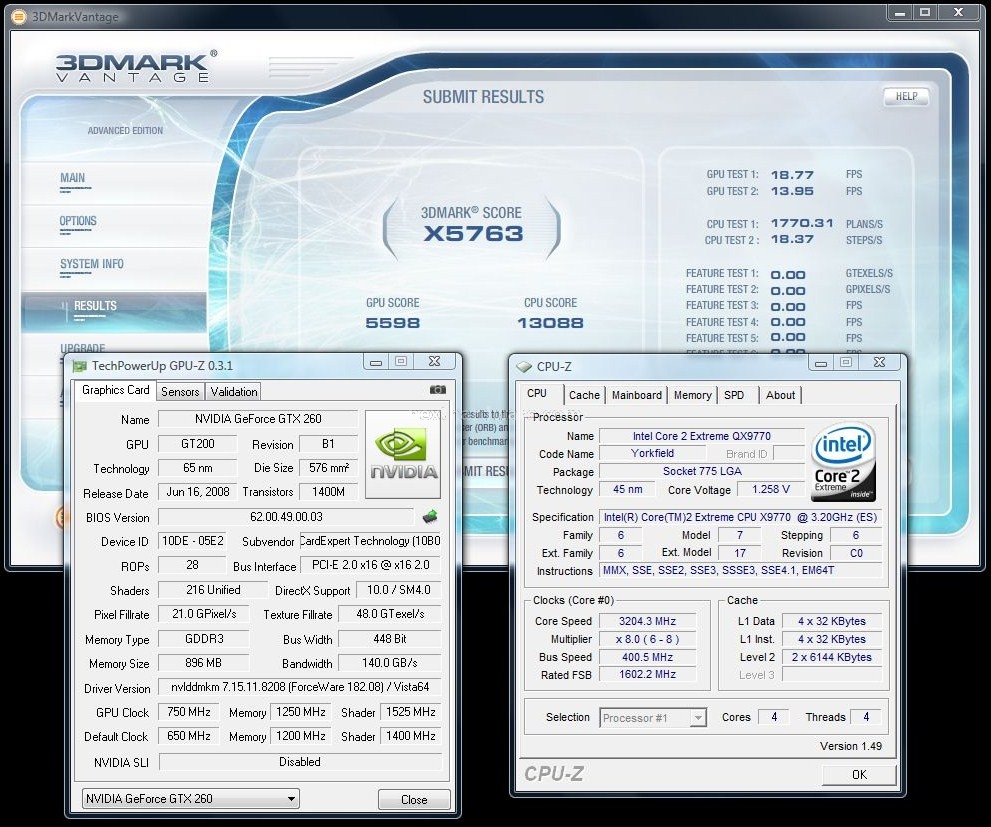Open the Validation tab in GPU-Z
Viewport: 991px width, 827px height.
pyautogui.click(x=234, y=392)
